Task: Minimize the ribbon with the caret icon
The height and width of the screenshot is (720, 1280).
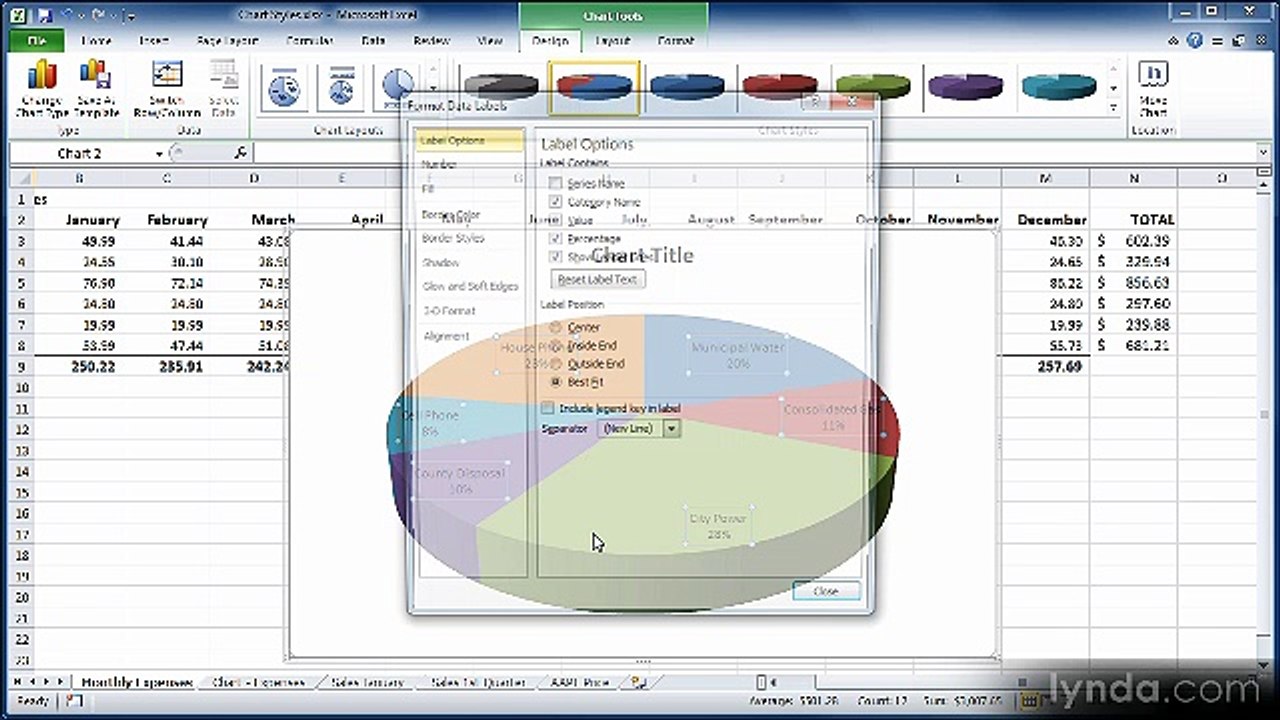Action: pos(1174,41)
